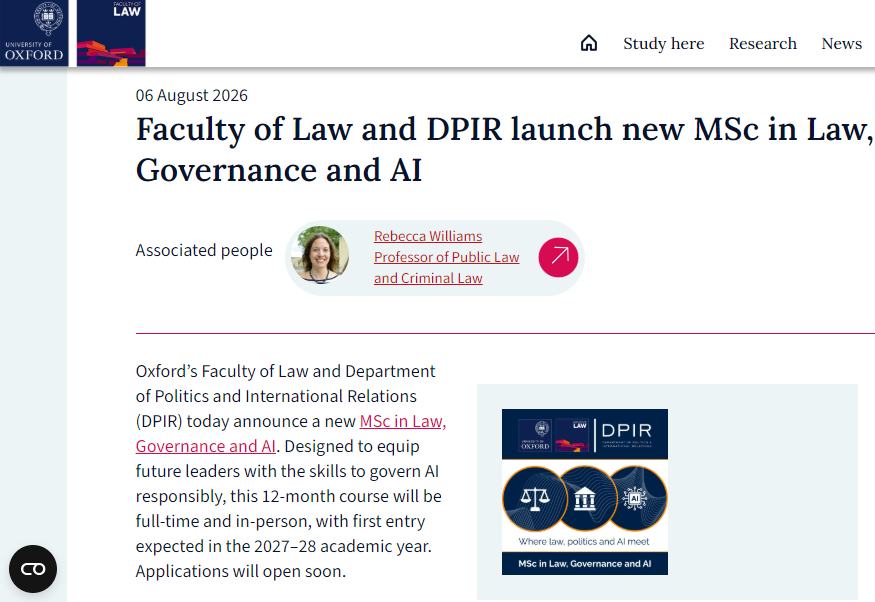Click the scales of justice icon
Image resolution: width=875 pixels, height=602 pixels.
point(535,498)
